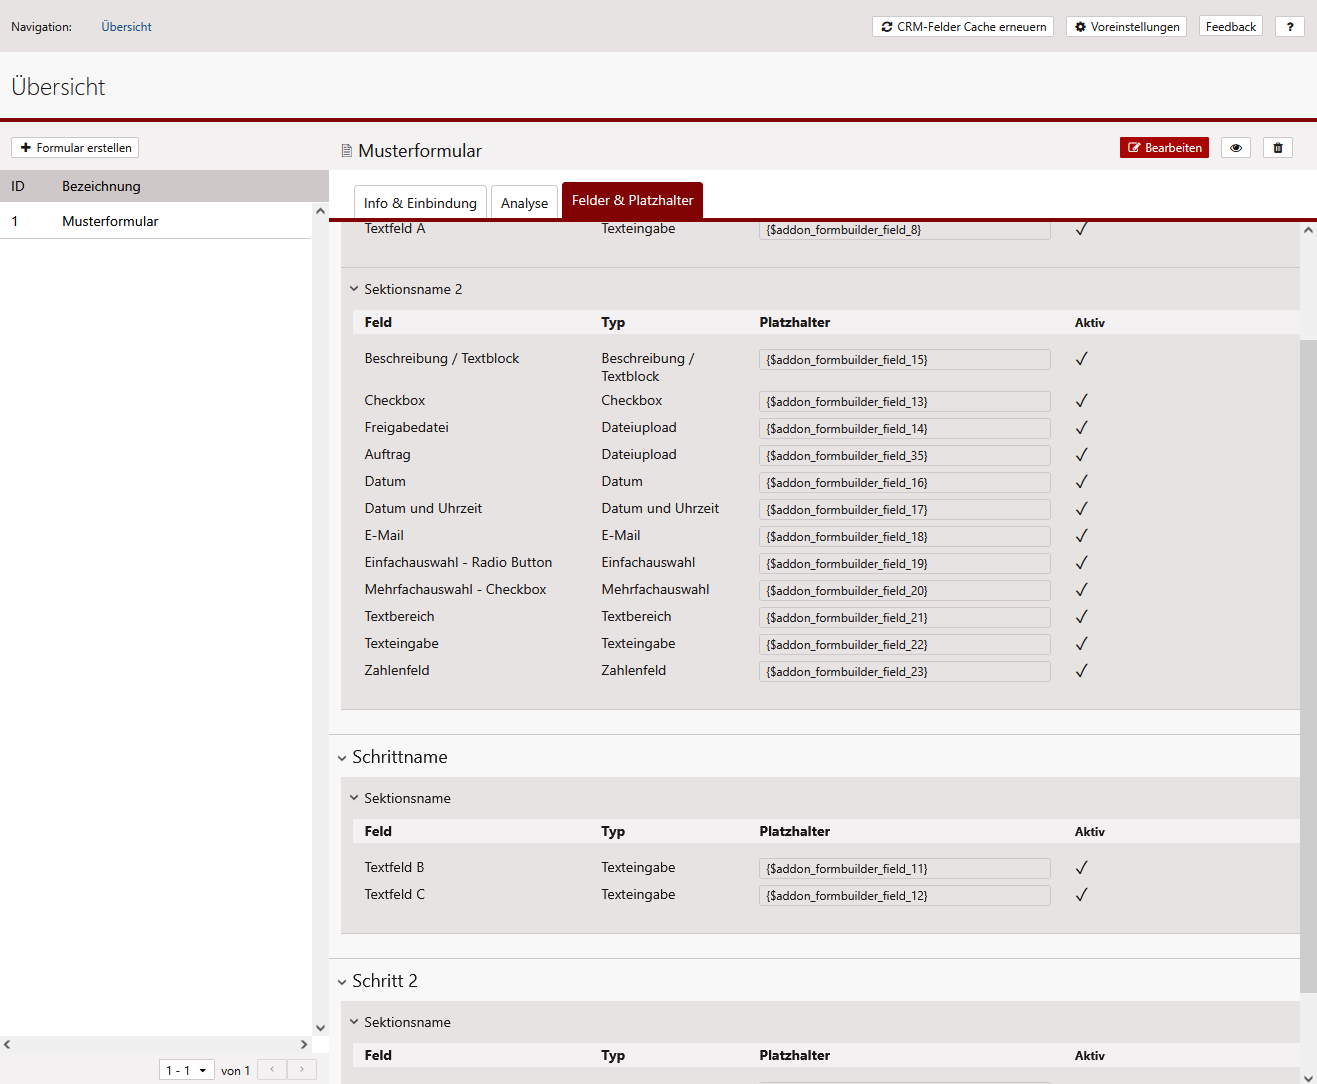Click the trash delete icon

(x=1278, y=148)
